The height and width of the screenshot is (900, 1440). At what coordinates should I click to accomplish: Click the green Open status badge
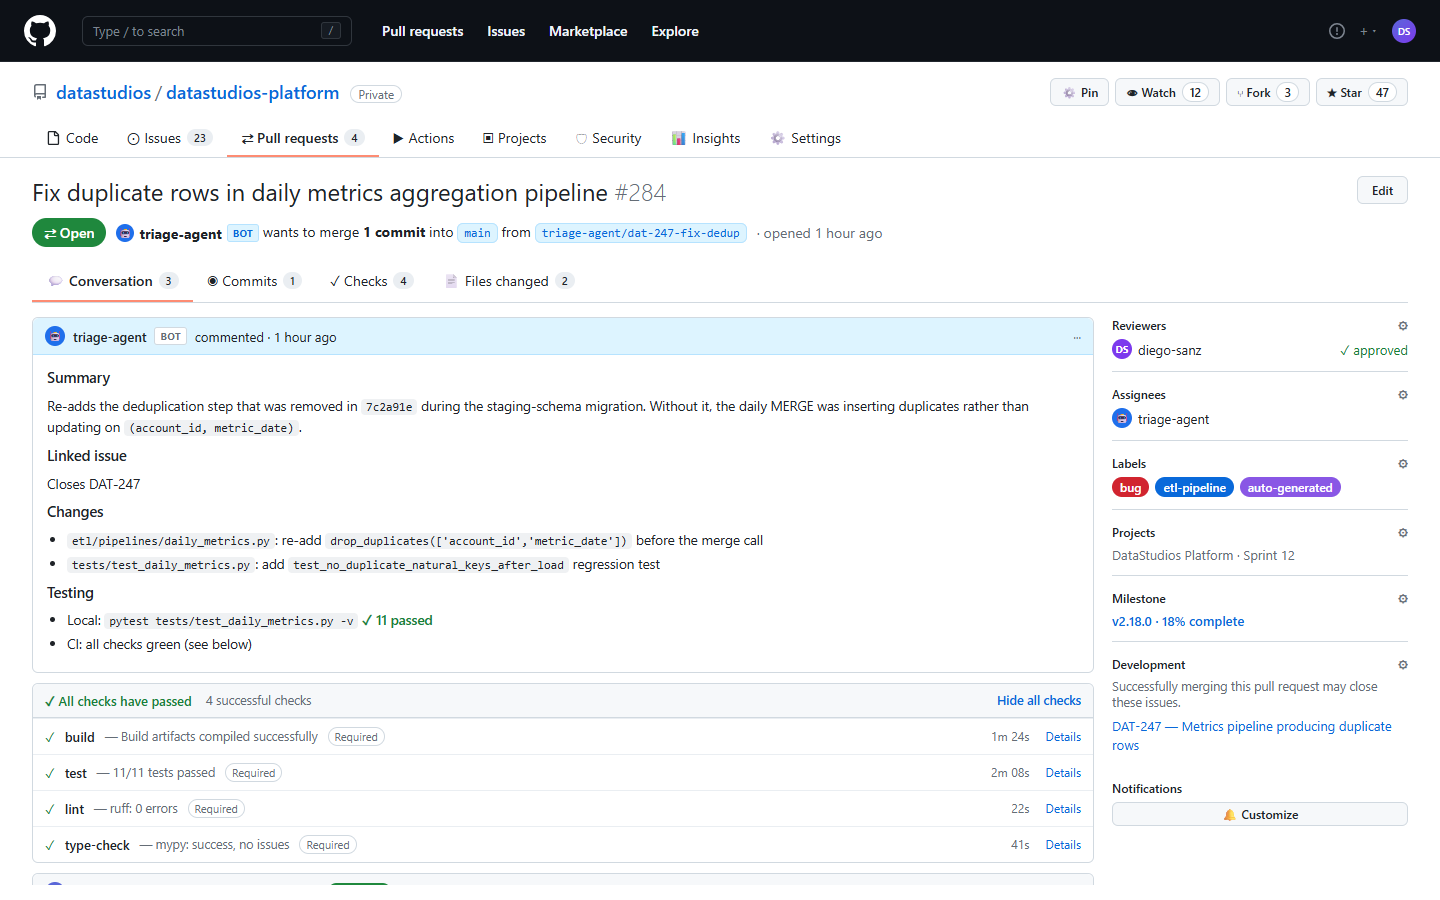pos(69,233)
